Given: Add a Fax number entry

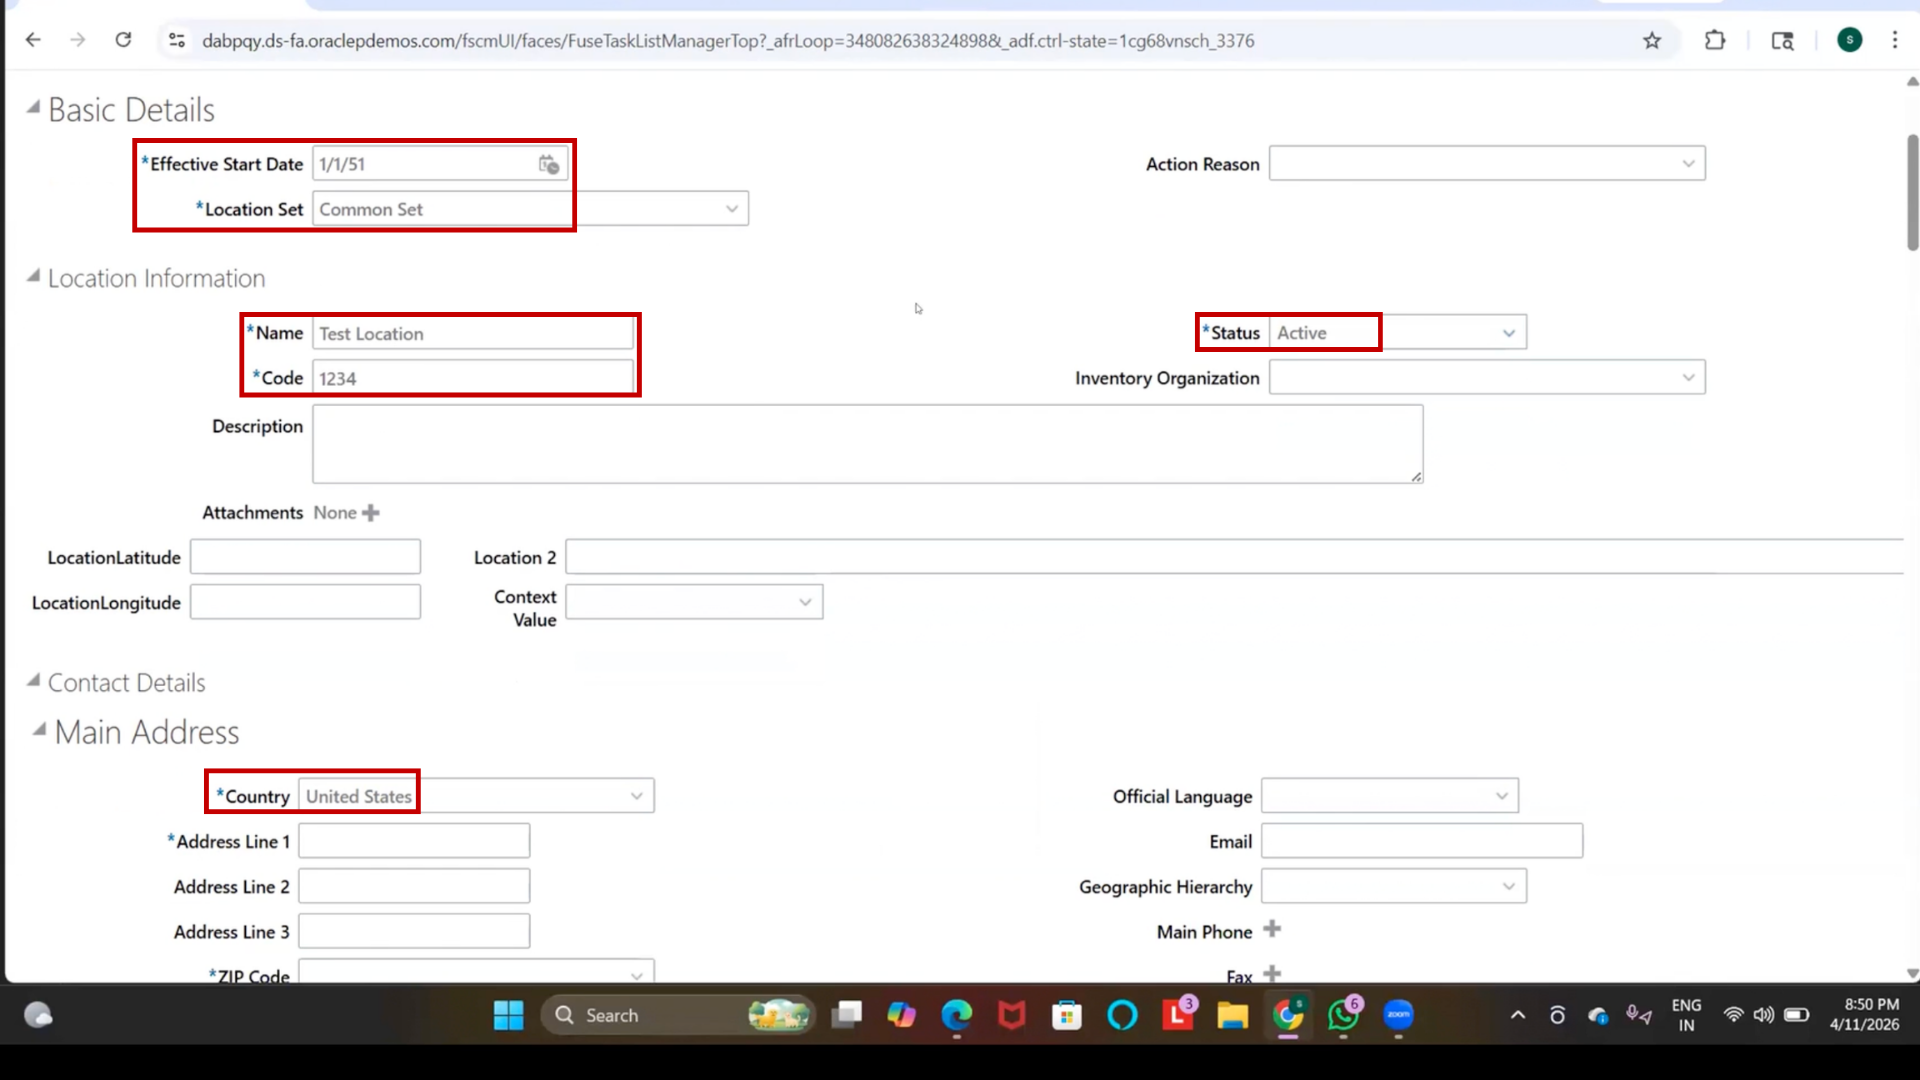Looking at the screenshot, I should click(x=1272, y=974).
